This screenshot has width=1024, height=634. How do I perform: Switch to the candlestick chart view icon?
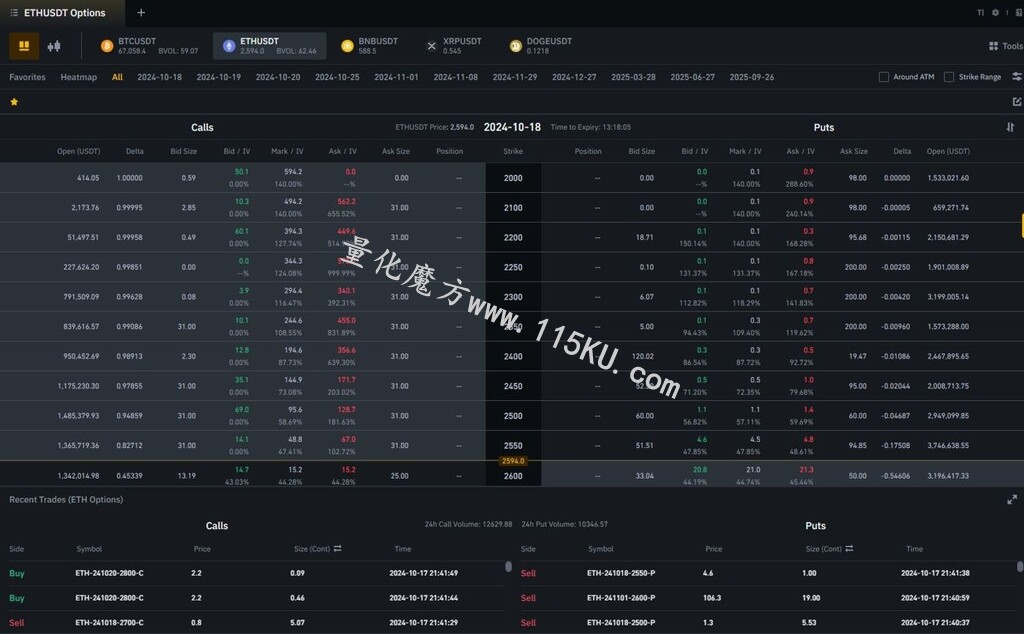tap(54, 46)
